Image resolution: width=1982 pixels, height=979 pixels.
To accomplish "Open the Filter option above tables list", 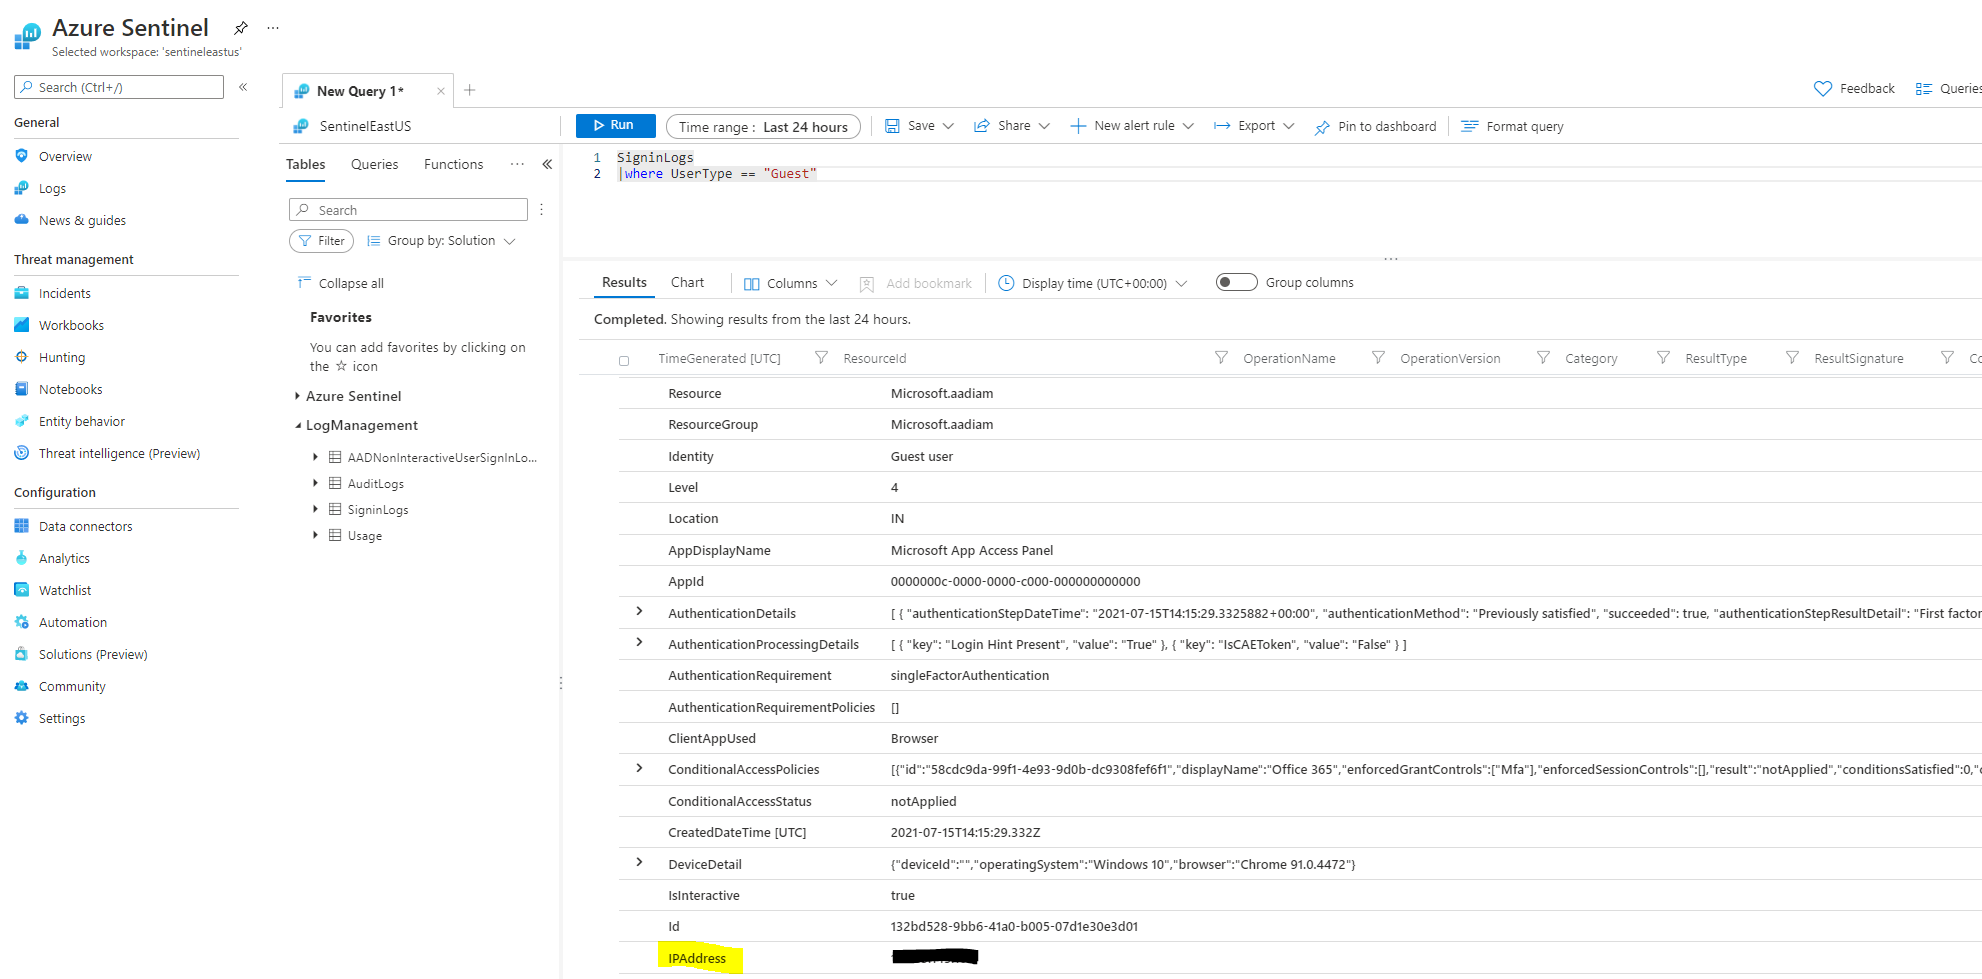I will coord(321,240).
